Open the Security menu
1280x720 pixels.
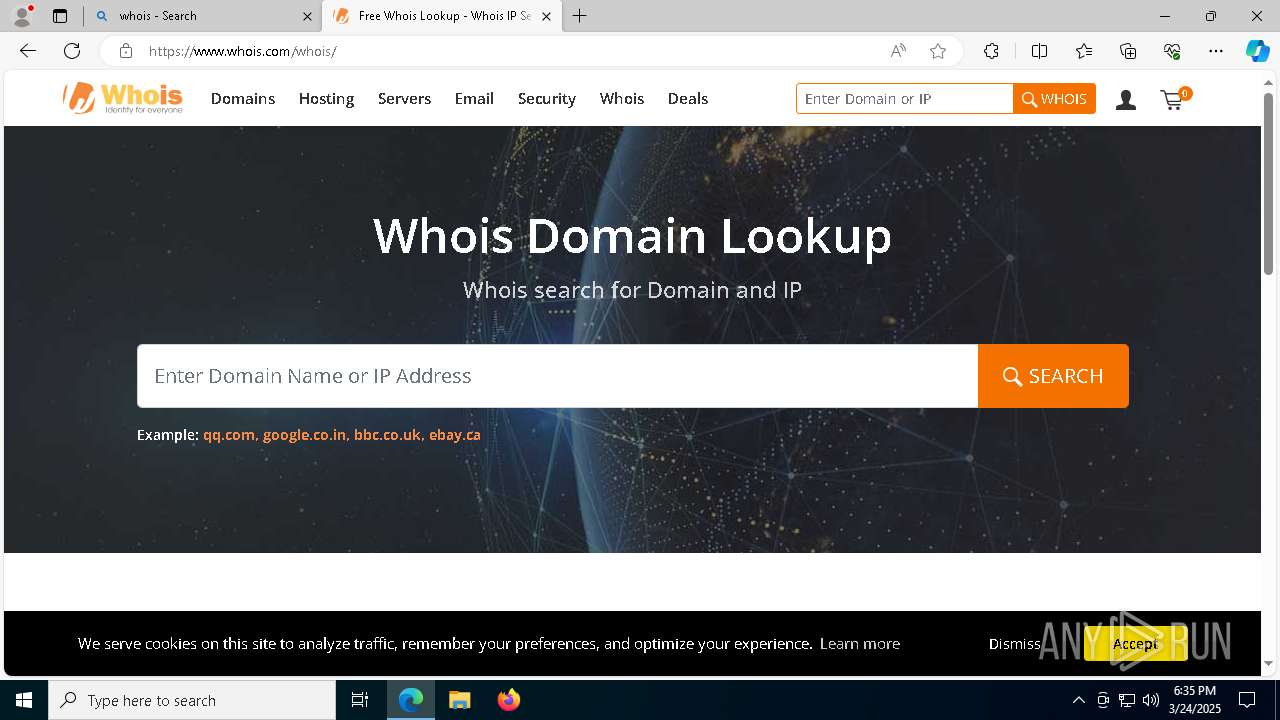pos(546,98)
